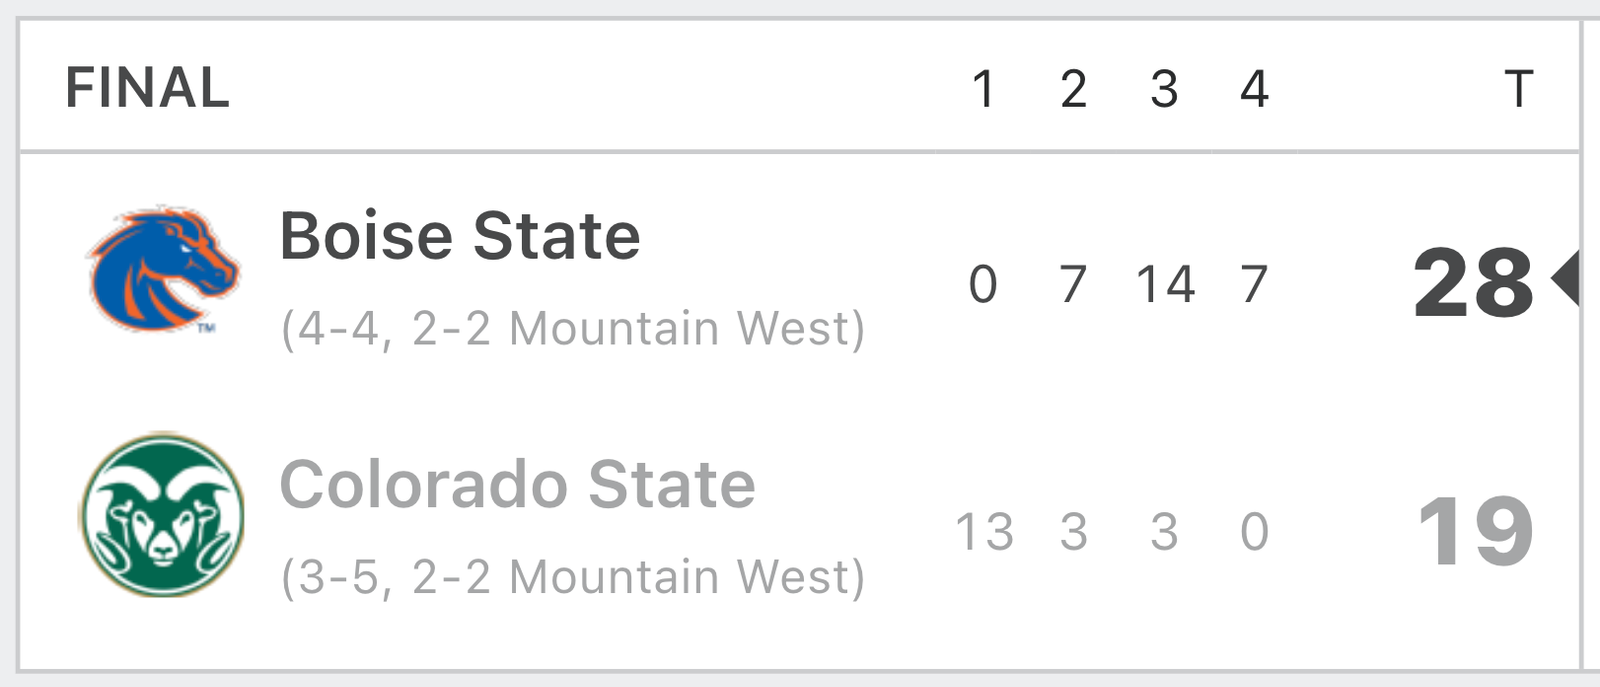Screen dimensions: 1600x687
Task: Click the quarter 2 column header
Action: [x=1074, y=89]
